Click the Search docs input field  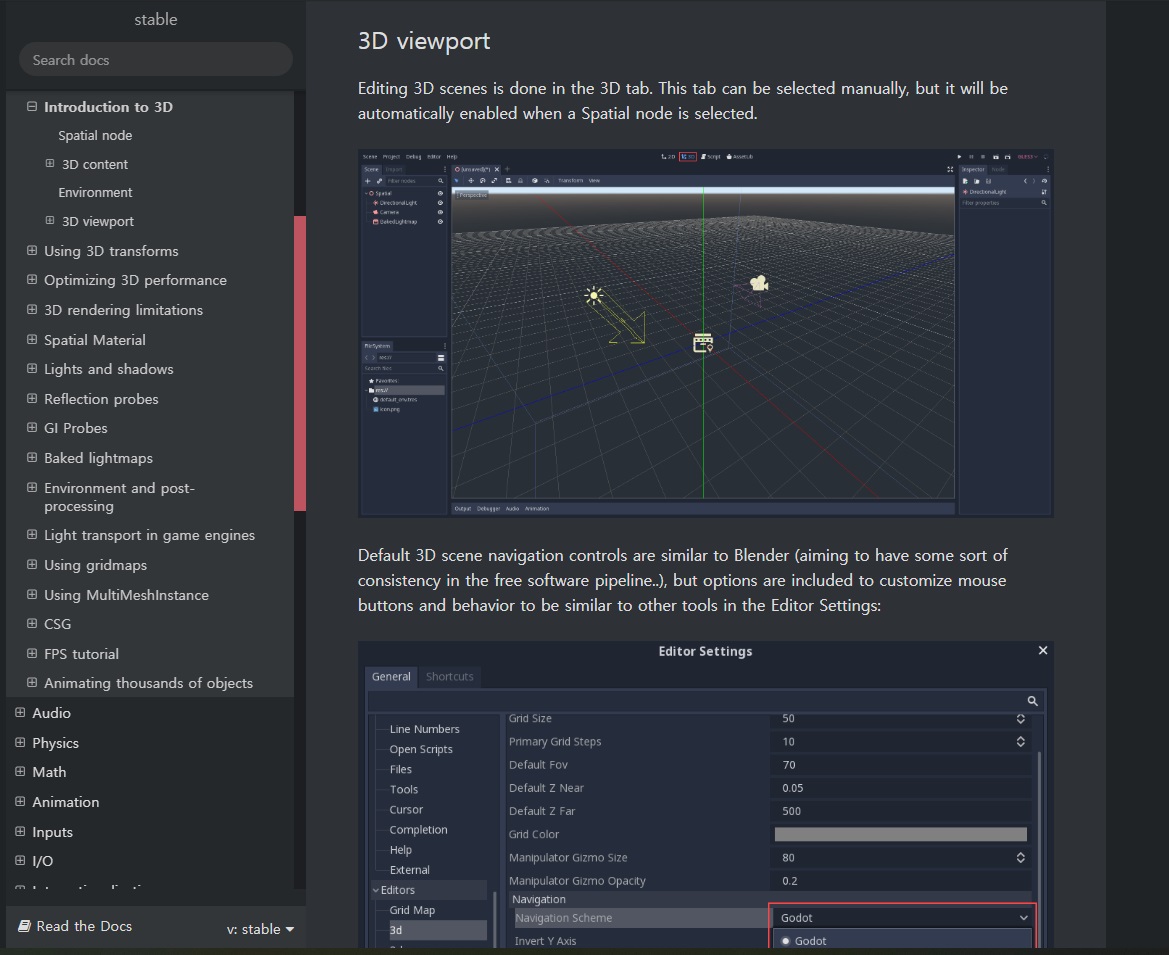point(155,60)
